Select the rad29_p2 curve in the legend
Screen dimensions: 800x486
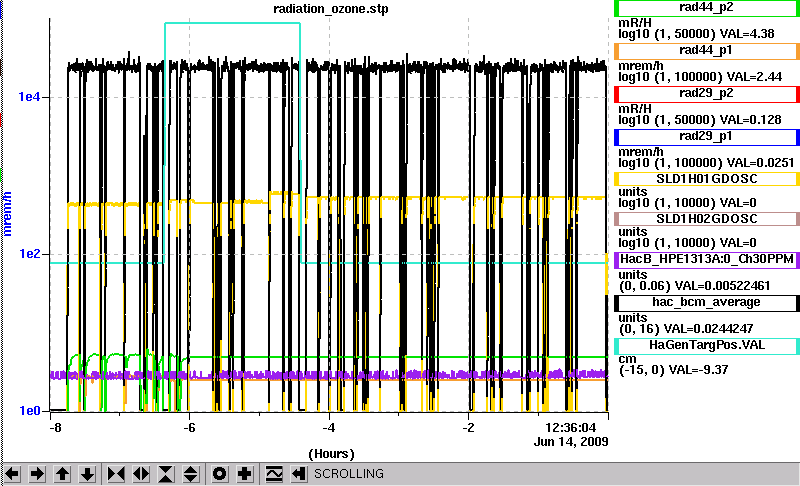(707, 94)
